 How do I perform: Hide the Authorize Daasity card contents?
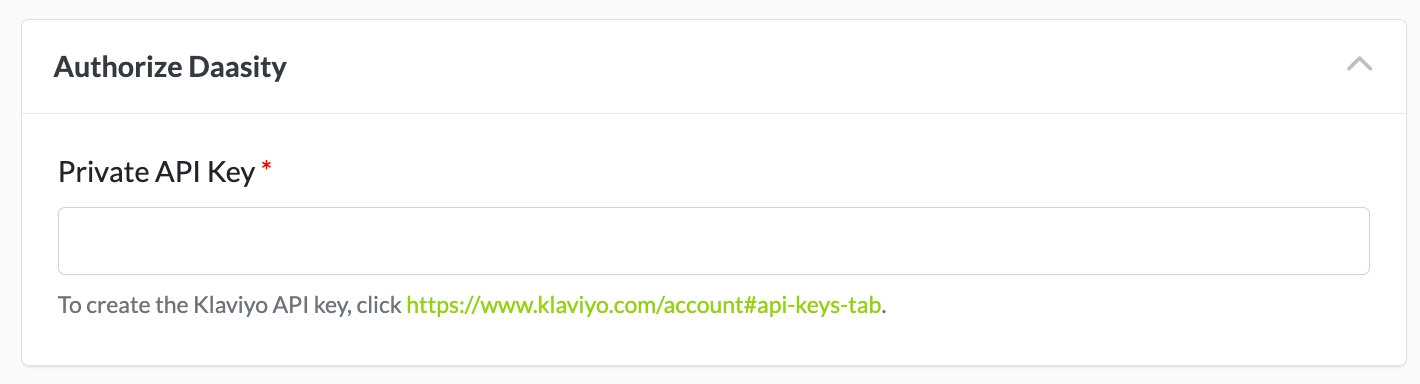point(1359,64)
